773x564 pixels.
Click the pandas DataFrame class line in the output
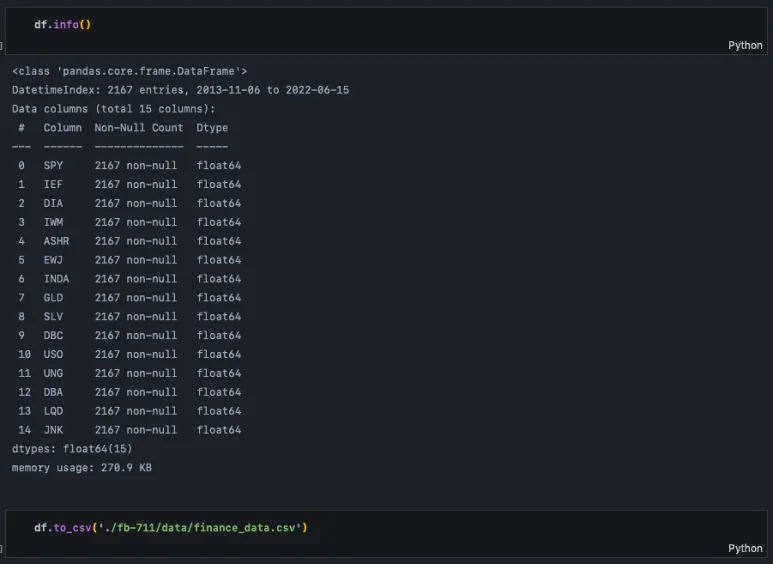click(129, 71)
